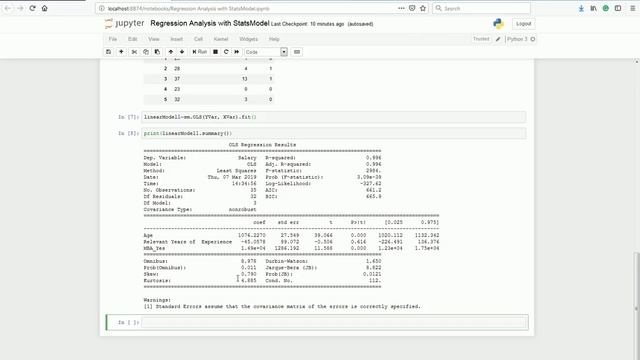The image size is (640, 360).
Task: Interrupt the kernel with the stop icon
Action: tap(216, 52)
